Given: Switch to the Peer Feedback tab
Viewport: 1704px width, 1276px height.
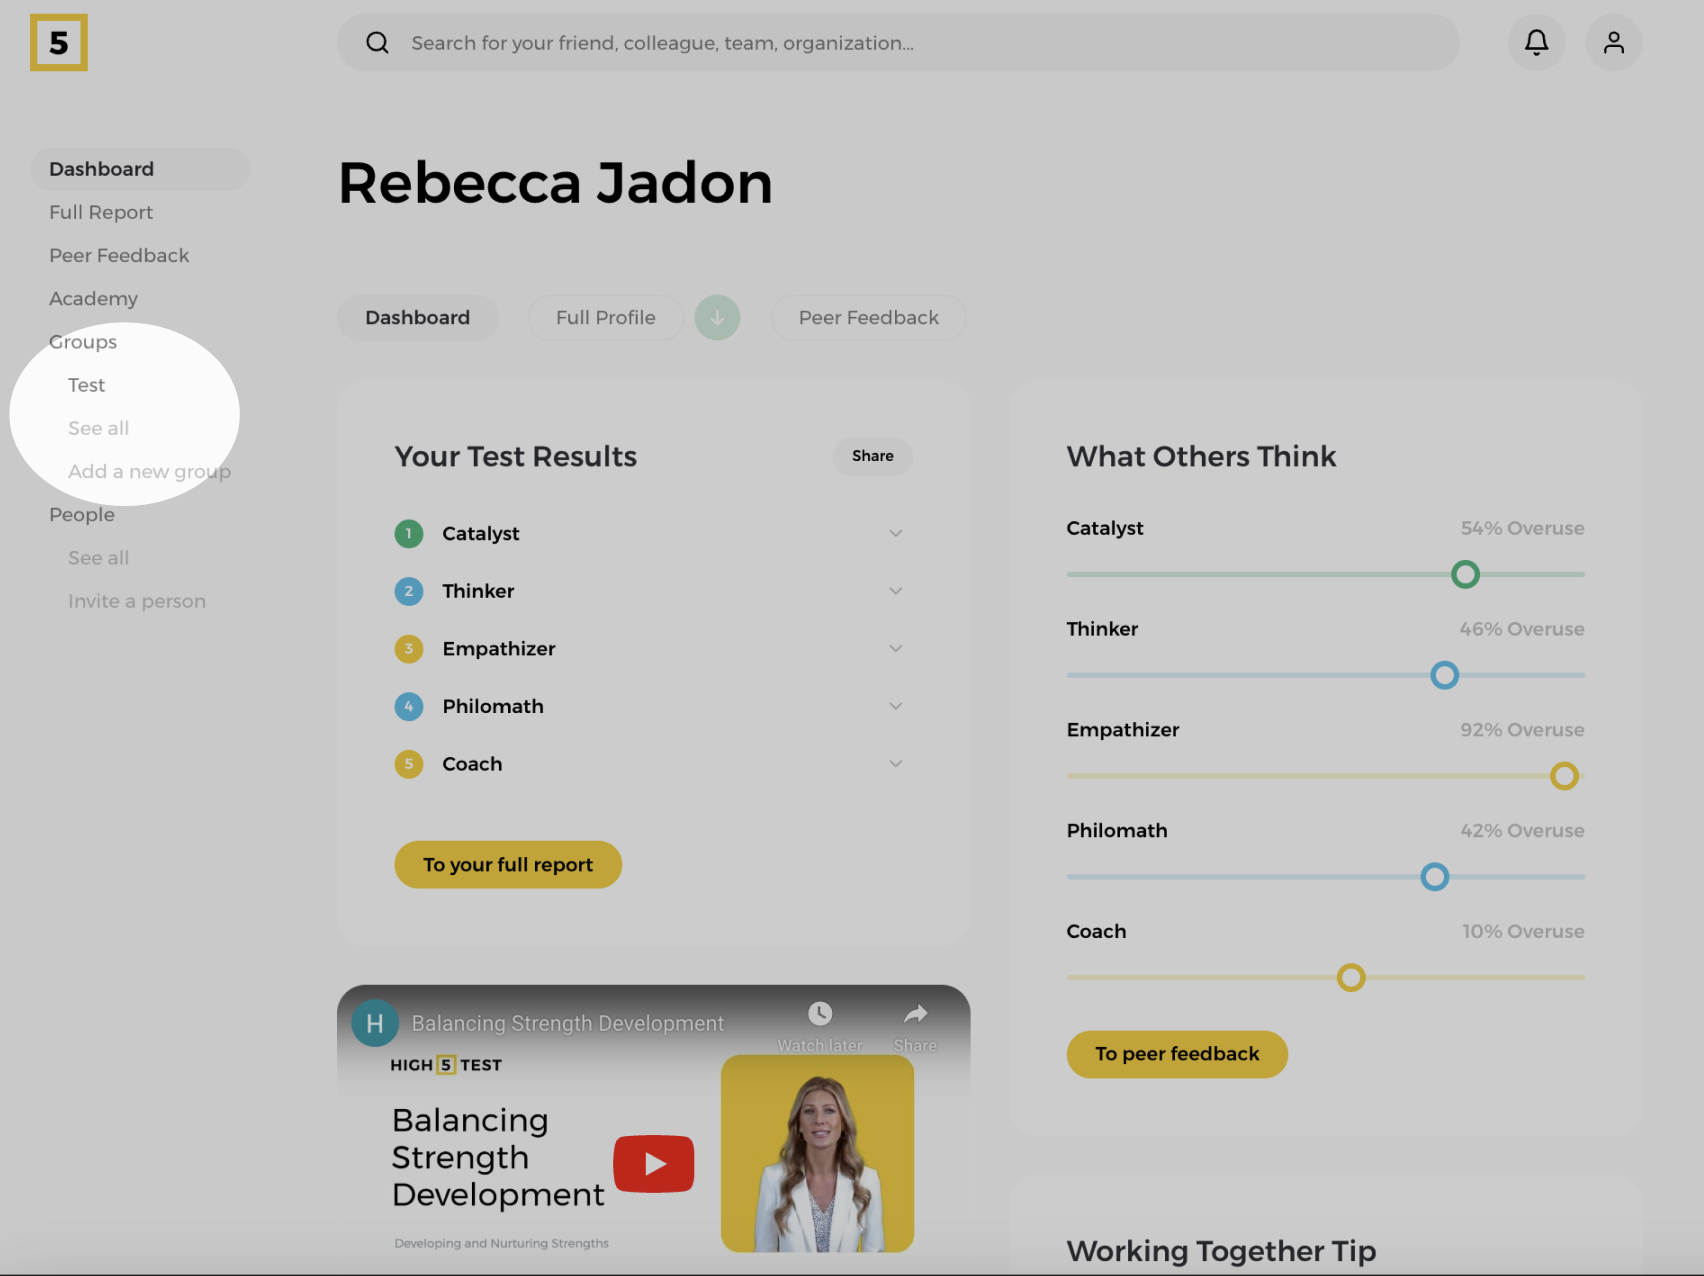Looking at the screenshot, I should coord(868,318).
